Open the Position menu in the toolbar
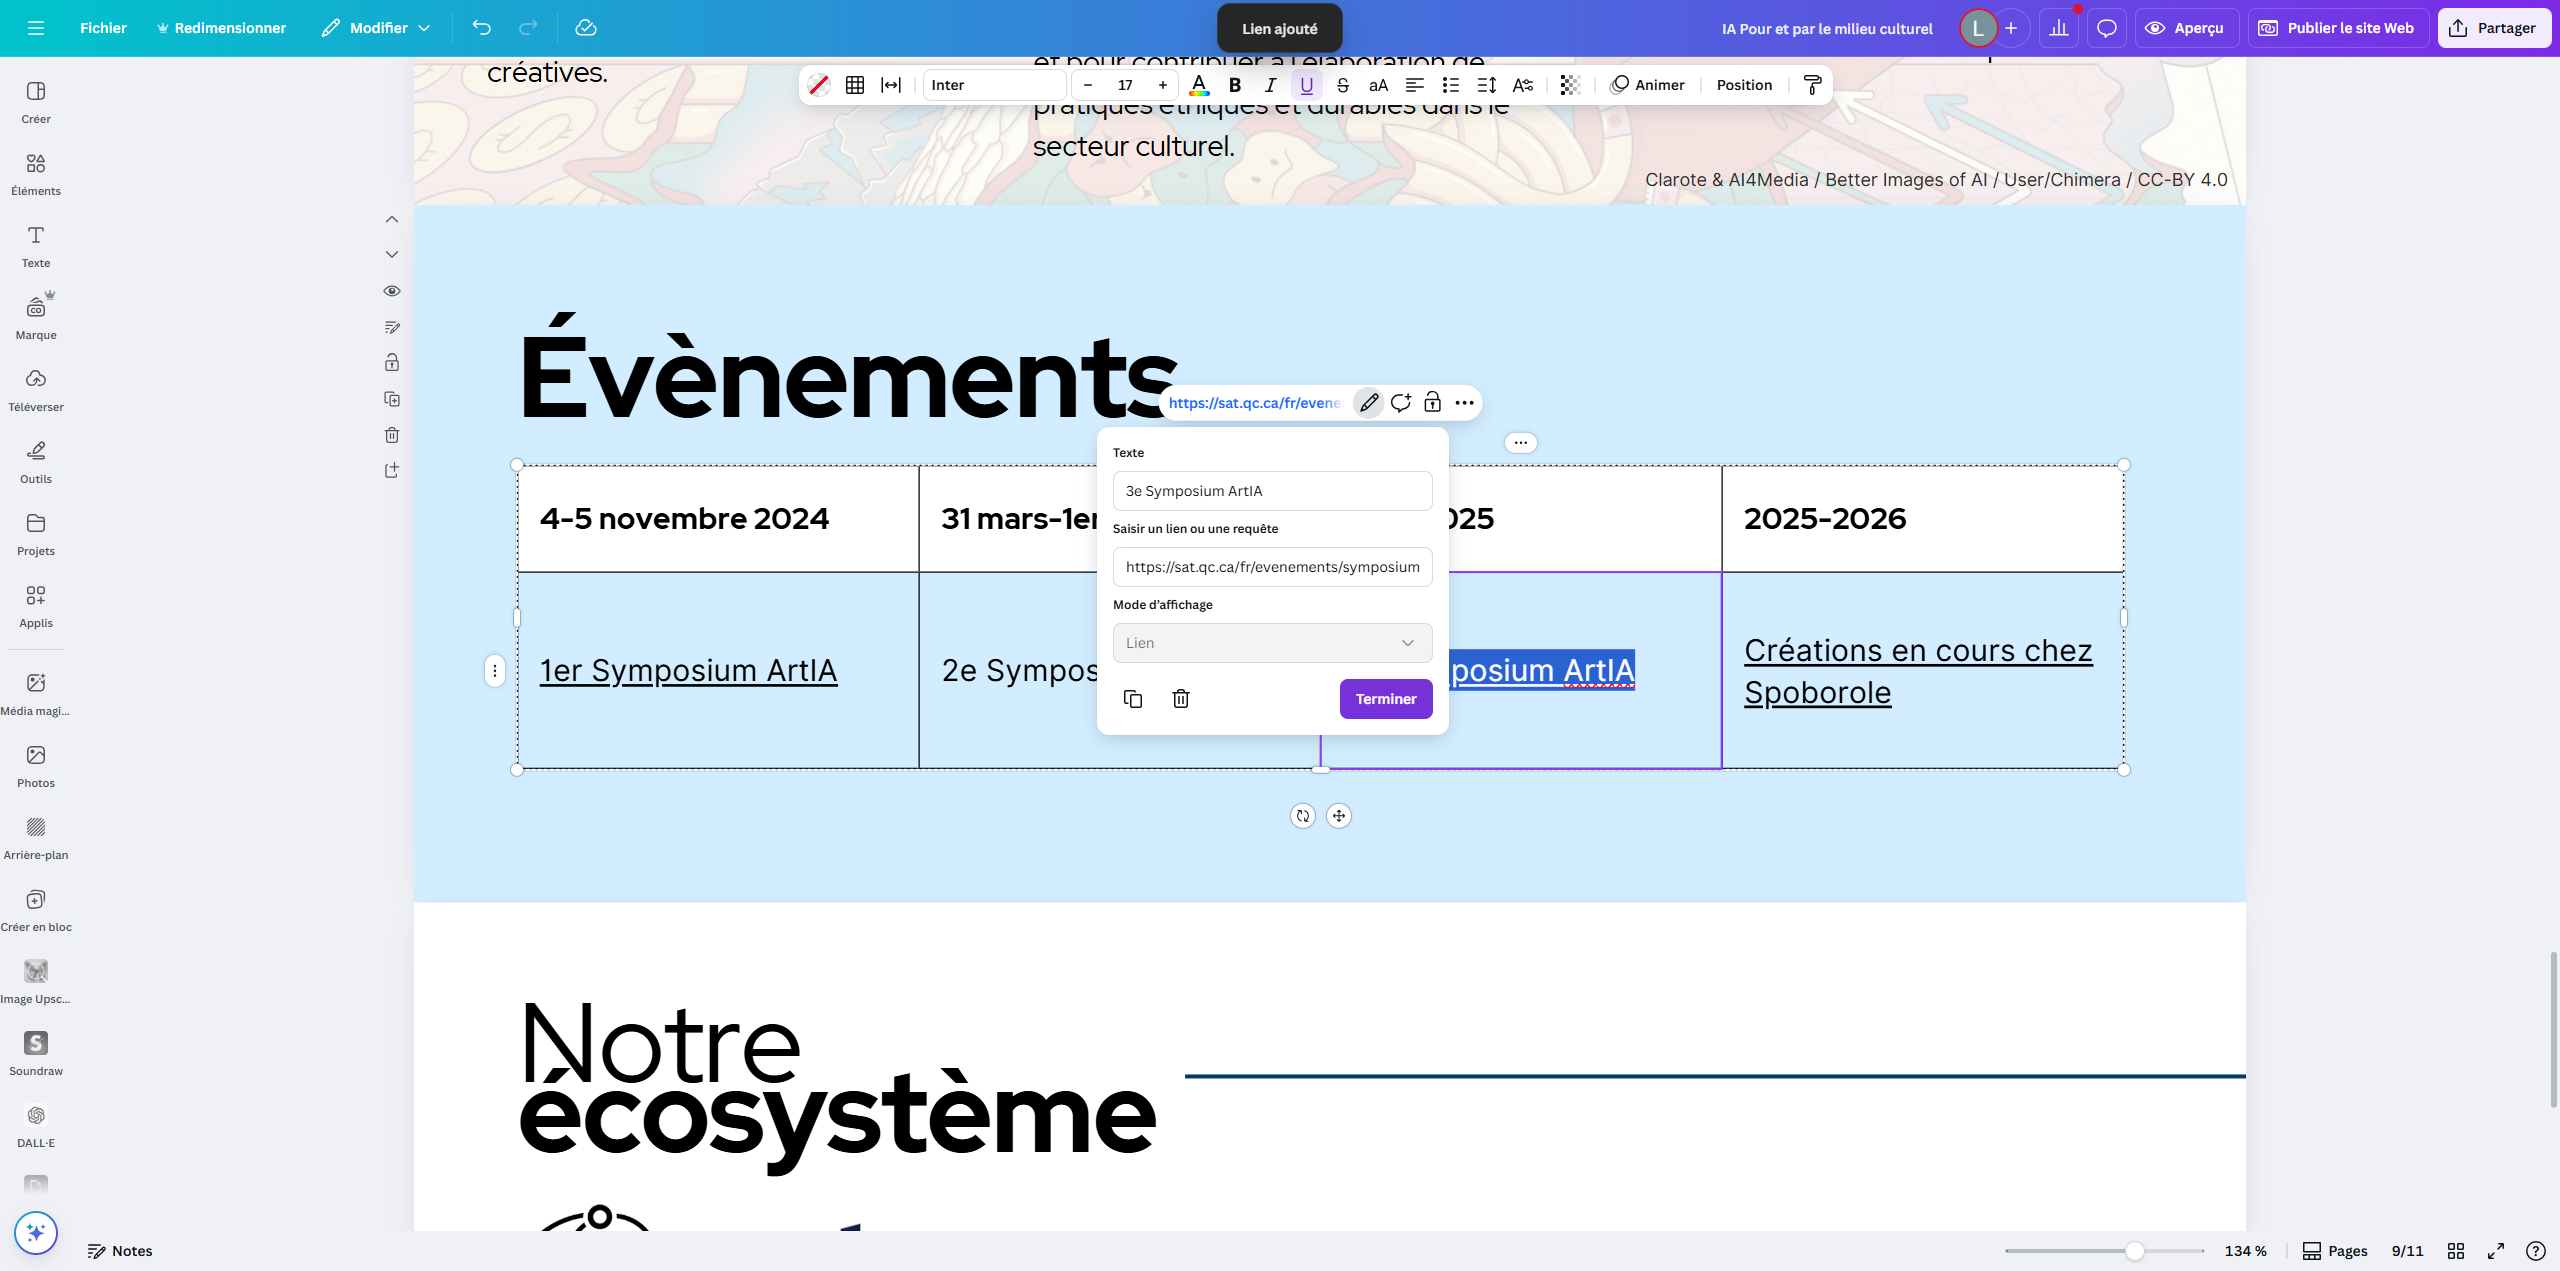Image resolution: width=2560 pixels, height=1271 pixels. pos(1743,85)
